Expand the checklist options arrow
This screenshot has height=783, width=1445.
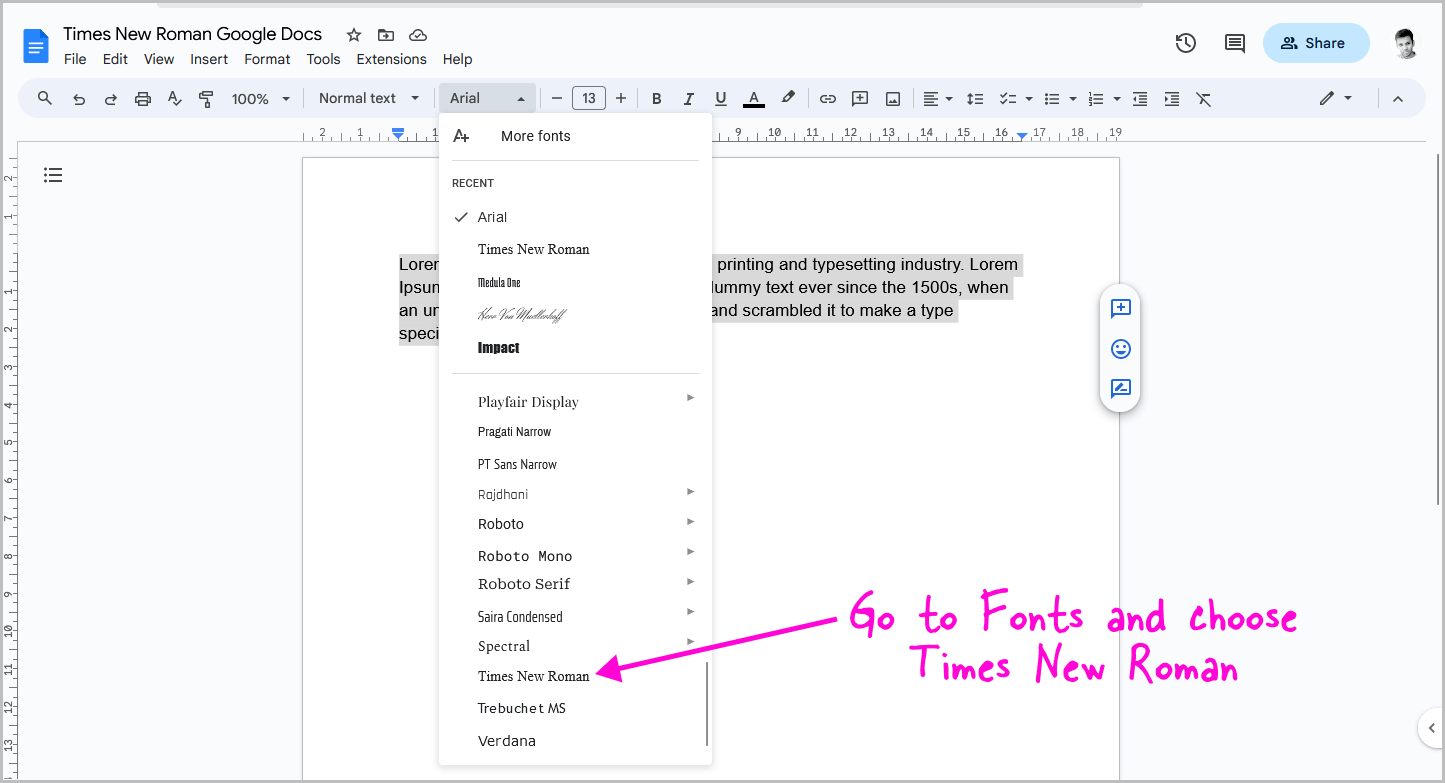pos(1028,99)
